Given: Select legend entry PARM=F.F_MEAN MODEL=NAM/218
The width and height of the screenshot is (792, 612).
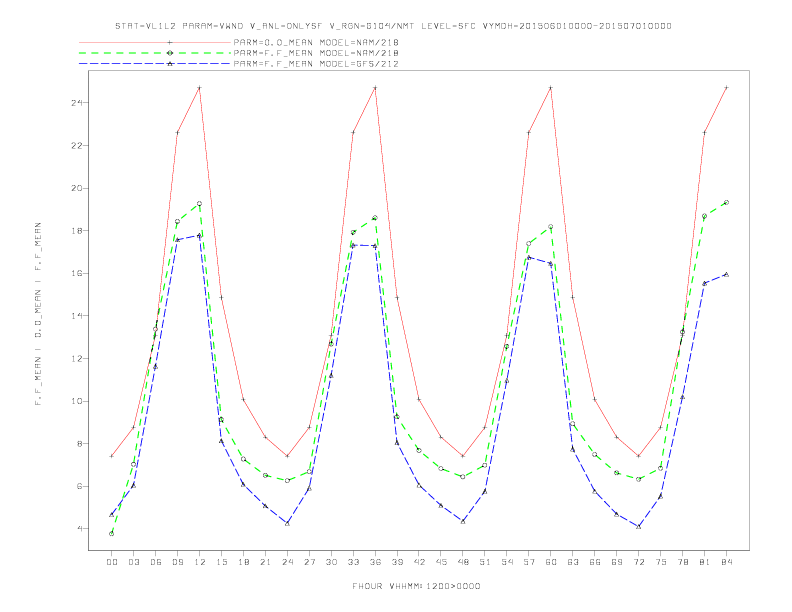Looking at the screenshot, I should [316, 53].
